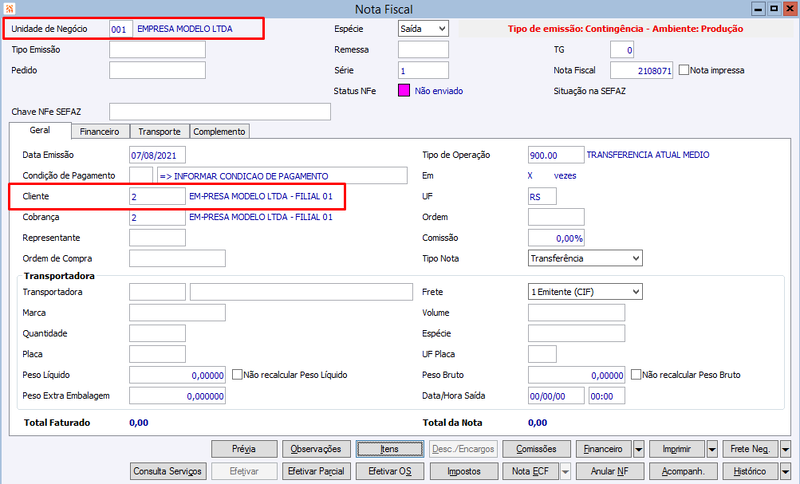Open the Observações button

click(x=316, y=449)
